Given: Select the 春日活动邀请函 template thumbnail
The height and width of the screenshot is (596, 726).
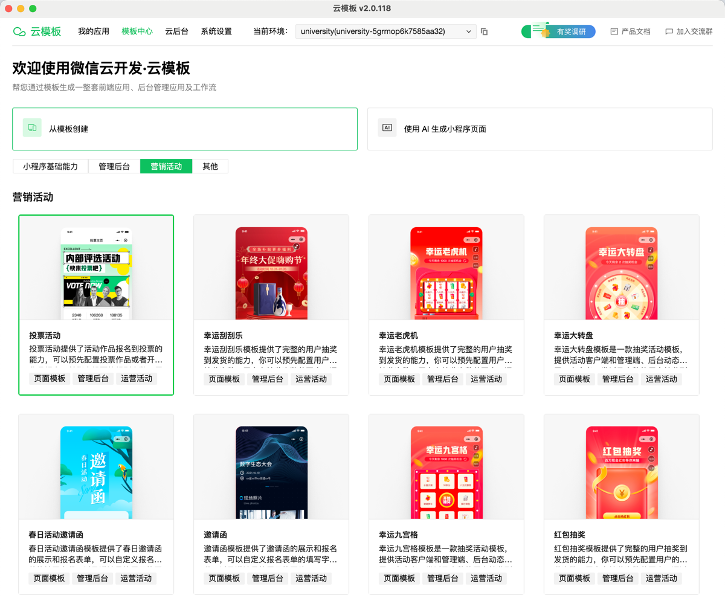Looking at the screenshot, I should tap(96, 472).
